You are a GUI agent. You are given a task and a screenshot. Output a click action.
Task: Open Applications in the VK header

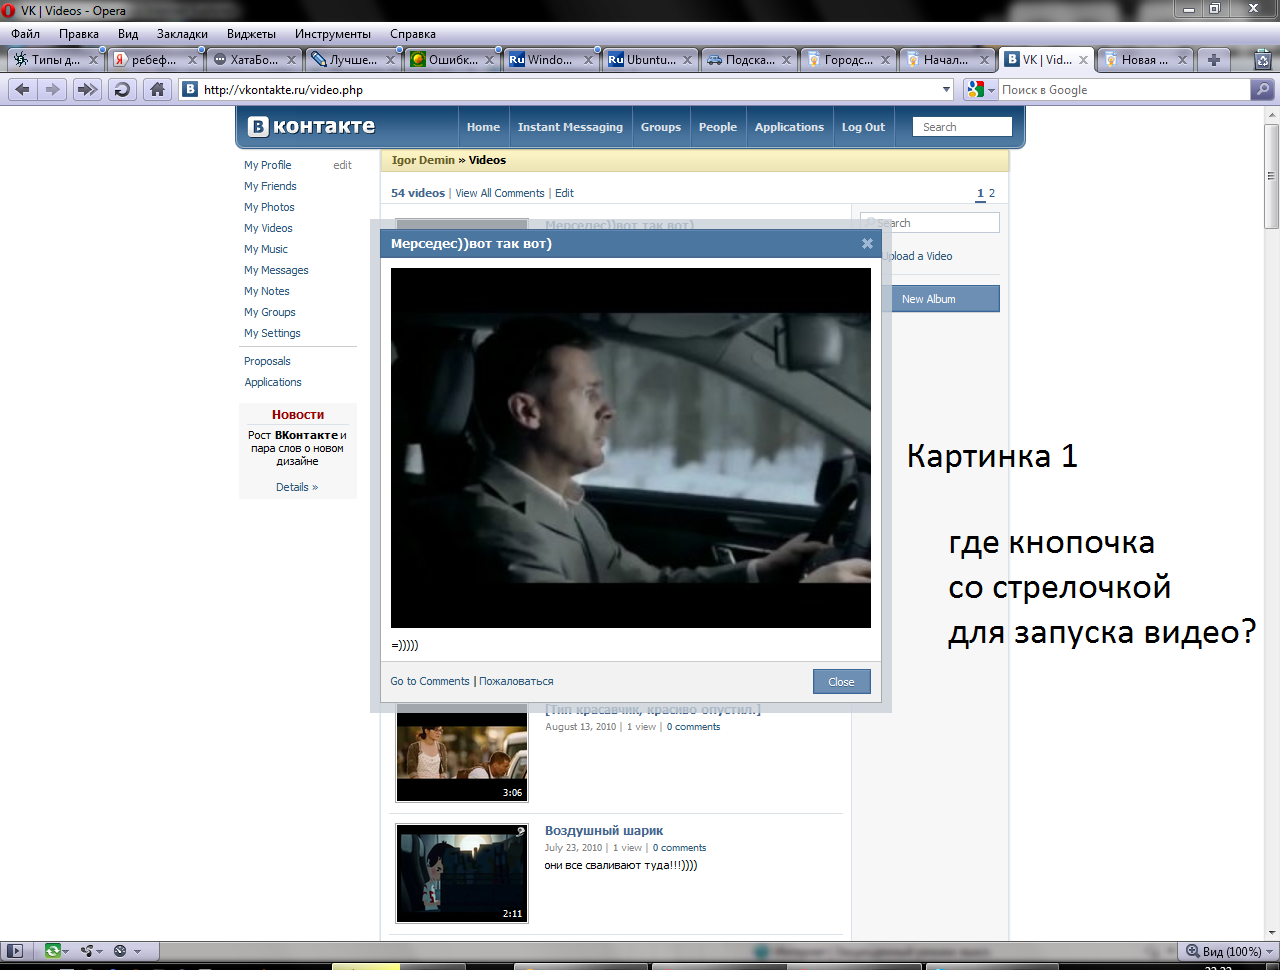[x=789, y=127]
